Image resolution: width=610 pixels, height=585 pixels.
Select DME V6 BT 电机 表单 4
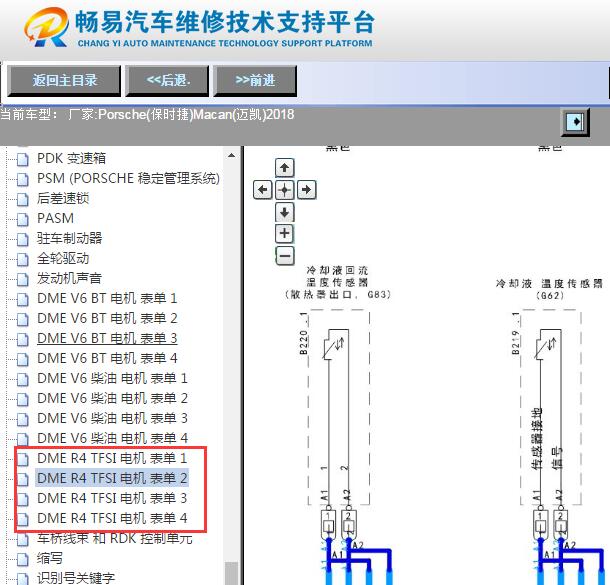click(107, 358)
